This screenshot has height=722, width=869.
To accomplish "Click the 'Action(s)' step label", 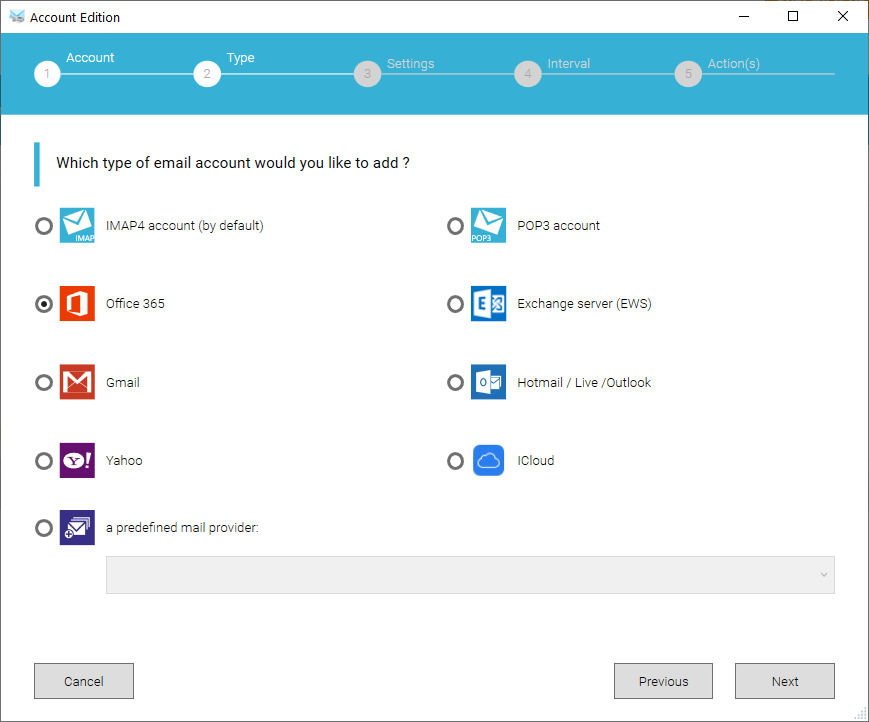I will pyautogui.click(x=733, y=64).
